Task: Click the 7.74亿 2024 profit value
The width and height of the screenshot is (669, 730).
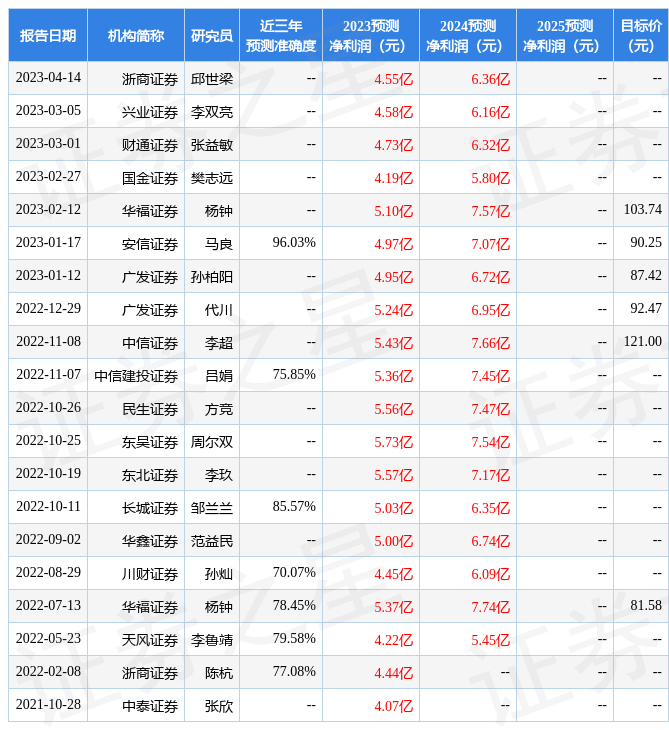Action: [491, 608]
